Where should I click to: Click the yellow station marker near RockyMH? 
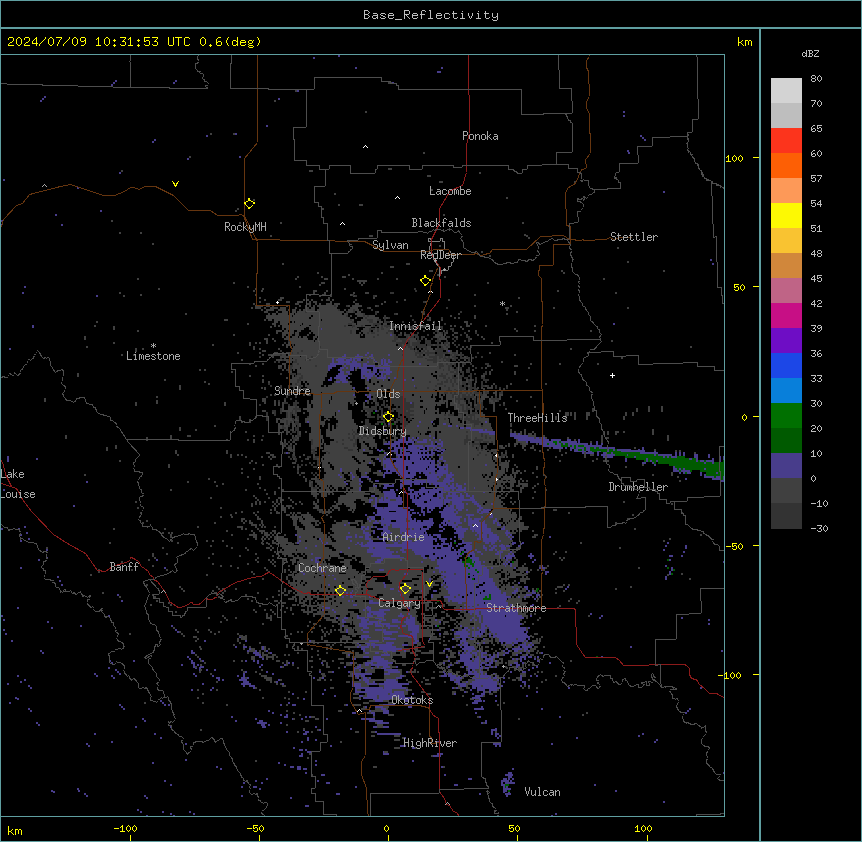click(x=250, y=203)
